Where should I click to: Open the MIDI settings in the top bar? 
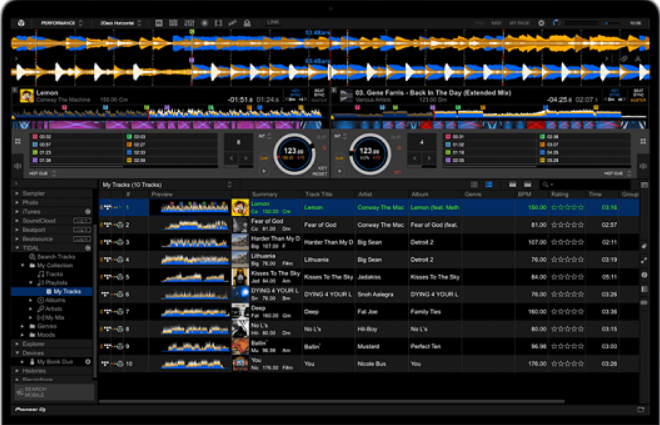coord(496,23)
